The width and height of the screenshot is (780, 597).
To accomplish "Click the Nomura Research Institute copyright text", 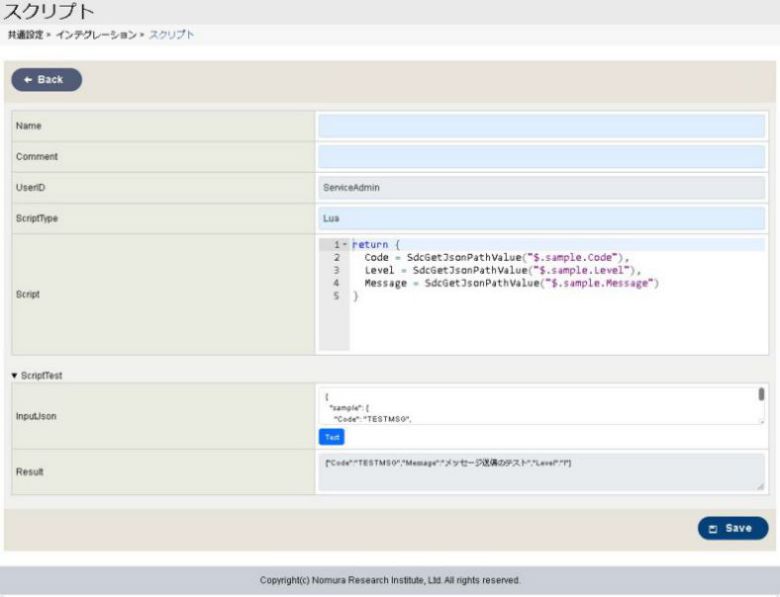I will 390,580.
